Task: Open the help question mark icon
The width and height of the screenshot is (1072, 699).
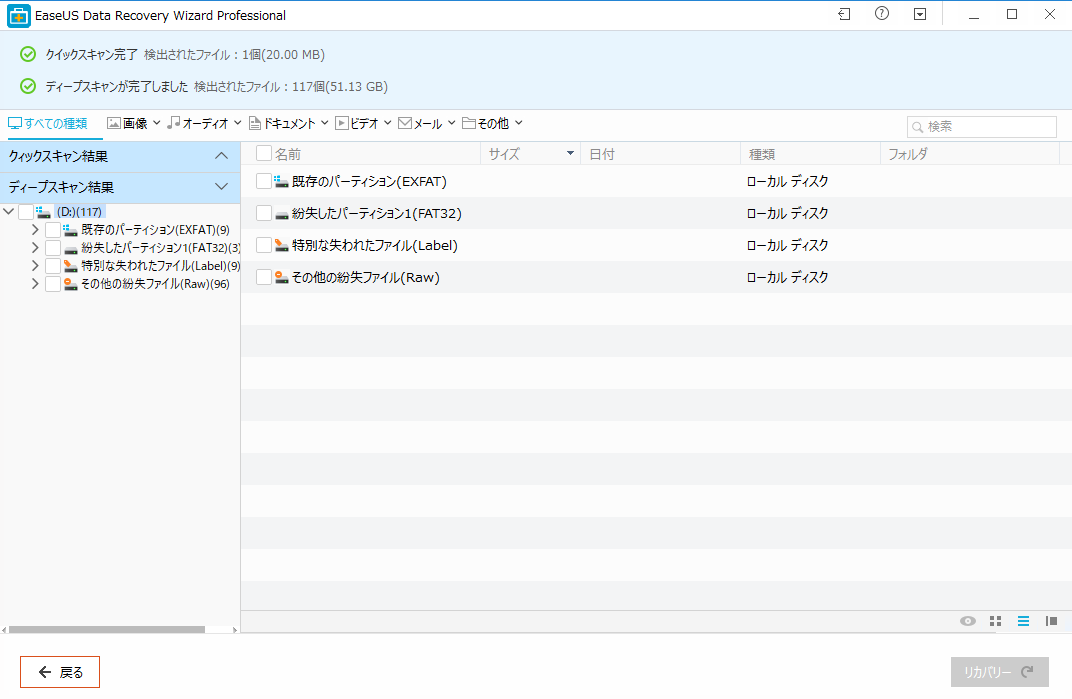Action: [x=881, y=15]
